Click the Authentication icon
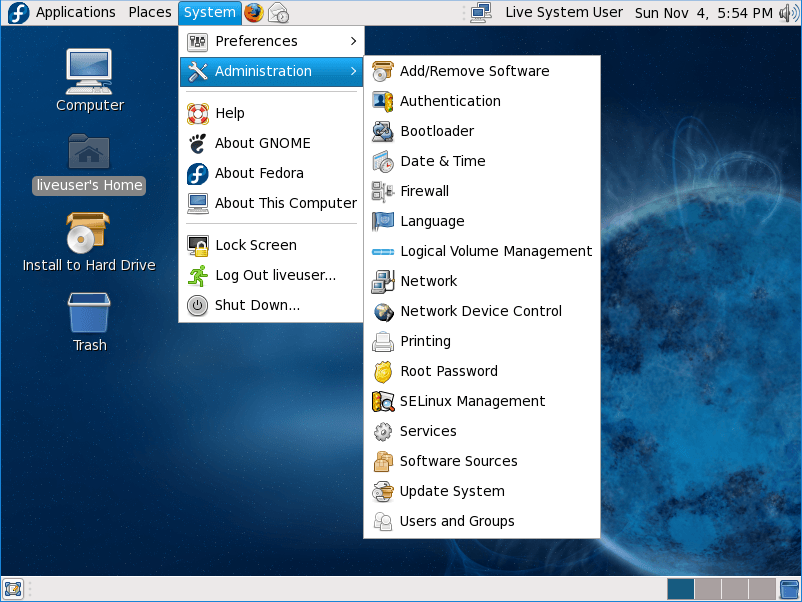Image resolution: width=802 pixels, height=602 pixels. (383, 101)
